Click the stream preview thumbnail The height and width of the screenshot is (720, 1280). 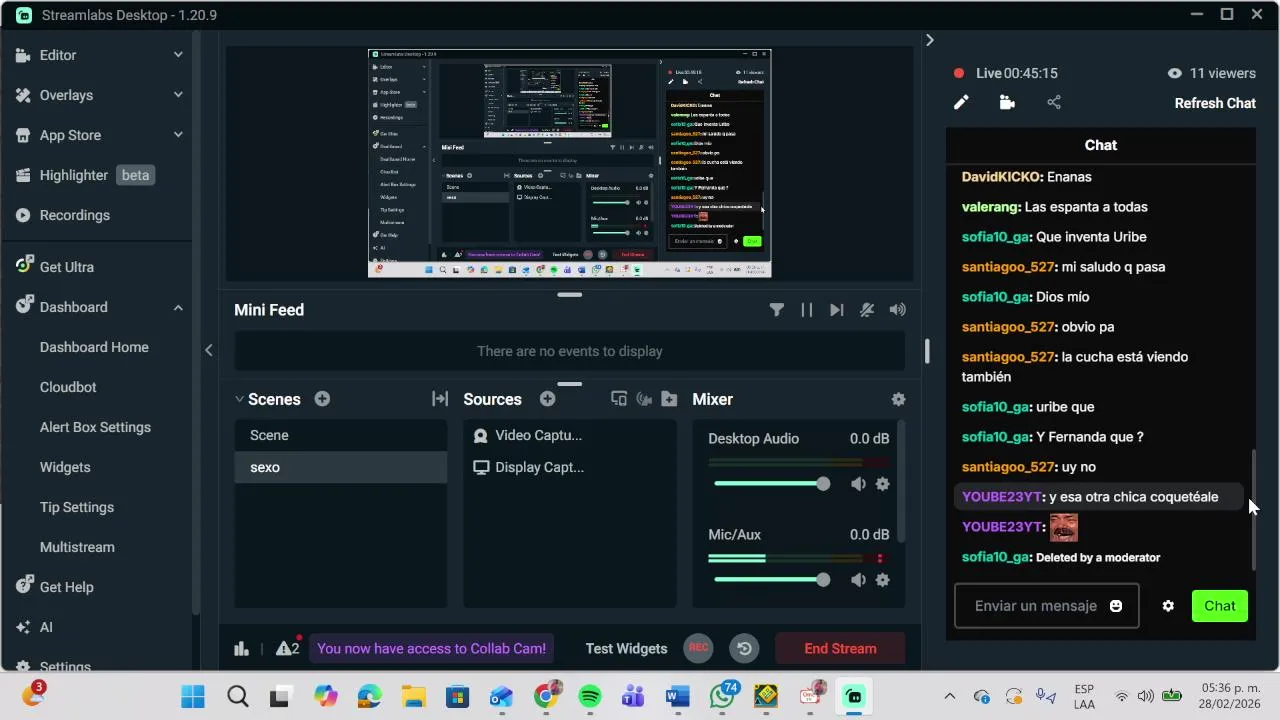click(x=570, y=163)
